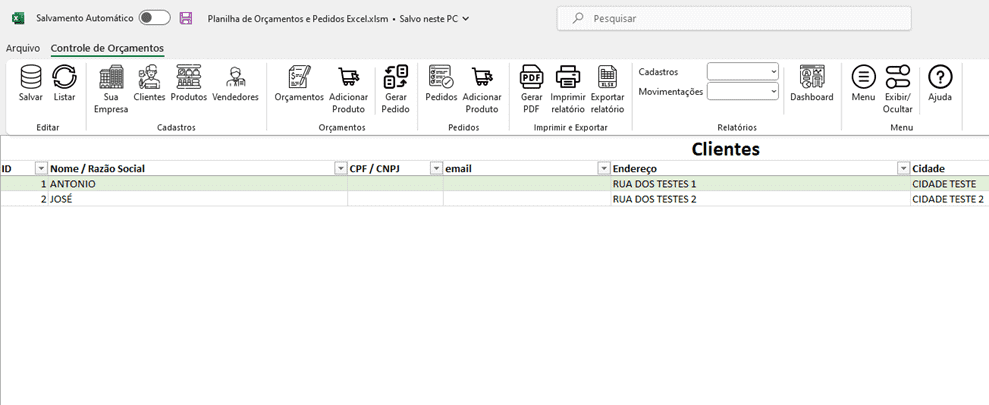Click the Gerar PDF icon

click(x=531, y=77)
